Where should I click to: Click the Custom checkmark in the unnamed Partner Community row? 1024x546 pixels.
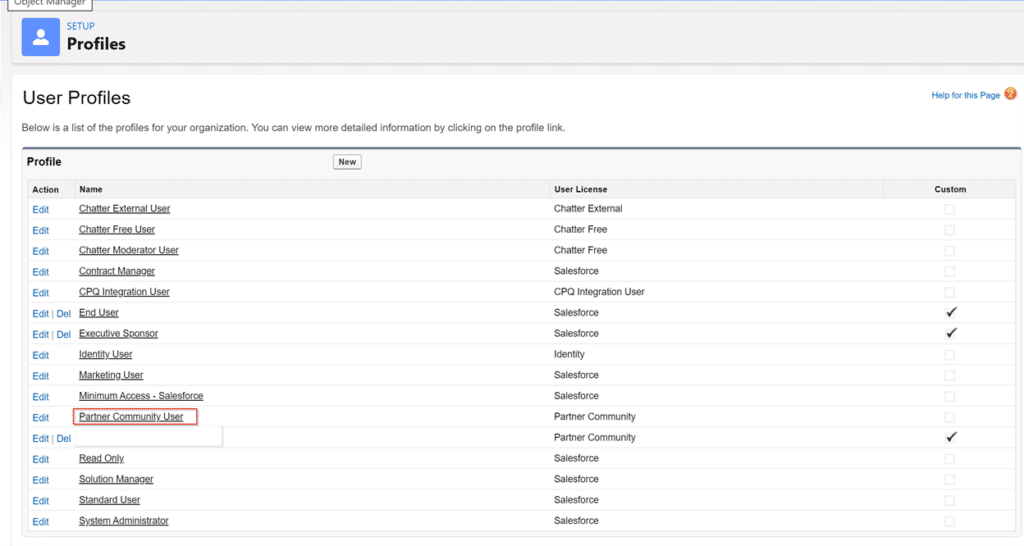951,437
